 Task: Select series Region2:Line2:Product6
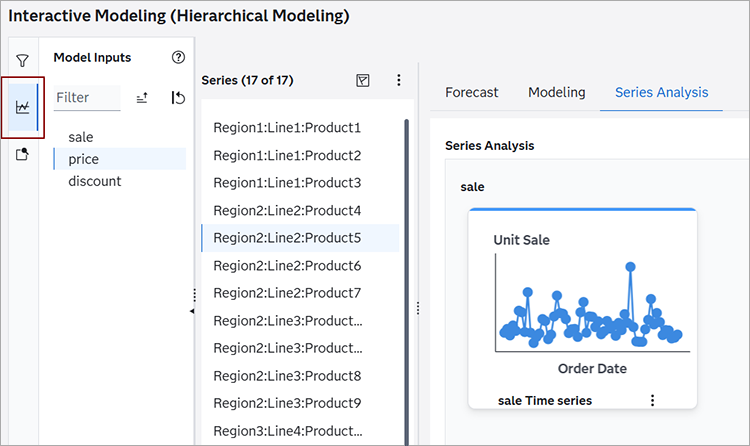coord(300,266)
